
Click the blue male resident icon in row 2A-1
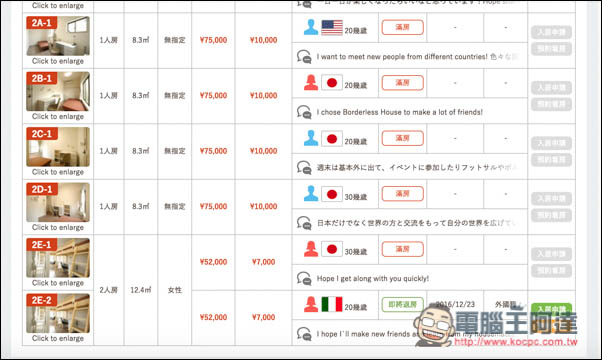click(311, 28)
